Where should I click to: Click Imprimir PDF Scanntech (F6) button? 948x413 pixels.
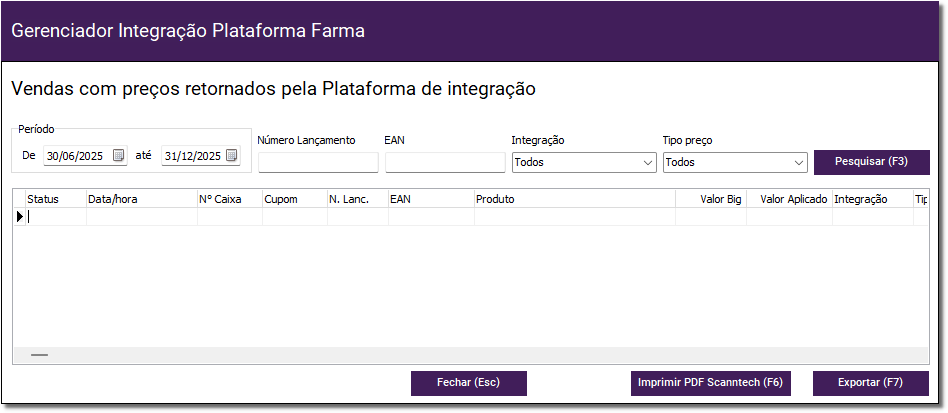click(710, 383)
